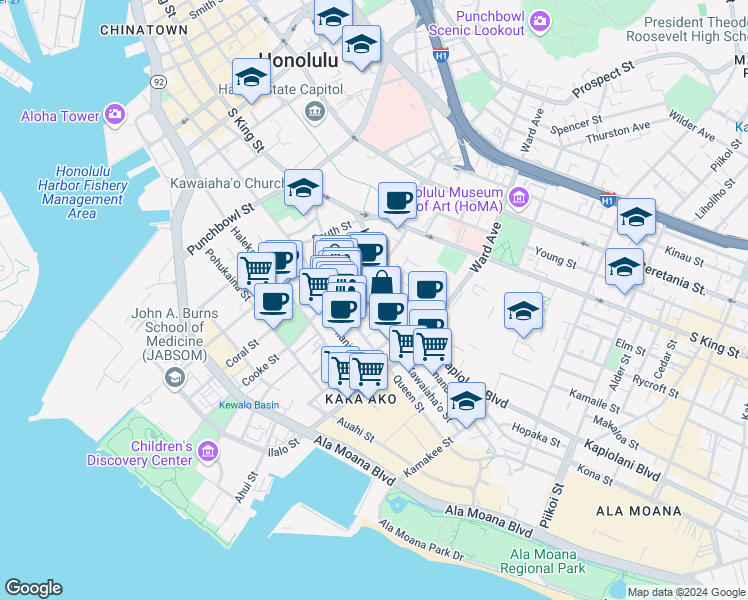Click the school marker at Kapiolani Blvd and Kamakee St
Image resolution: width=748 pixels, height=600 pixels.
467,403
